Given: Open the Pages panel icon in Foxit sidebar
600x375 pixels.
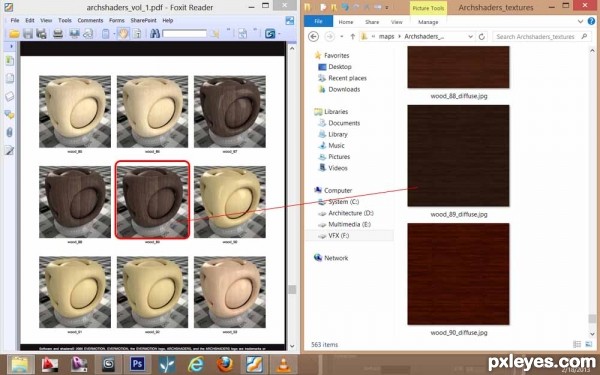Looking at the screenshot, I should 10,78.
